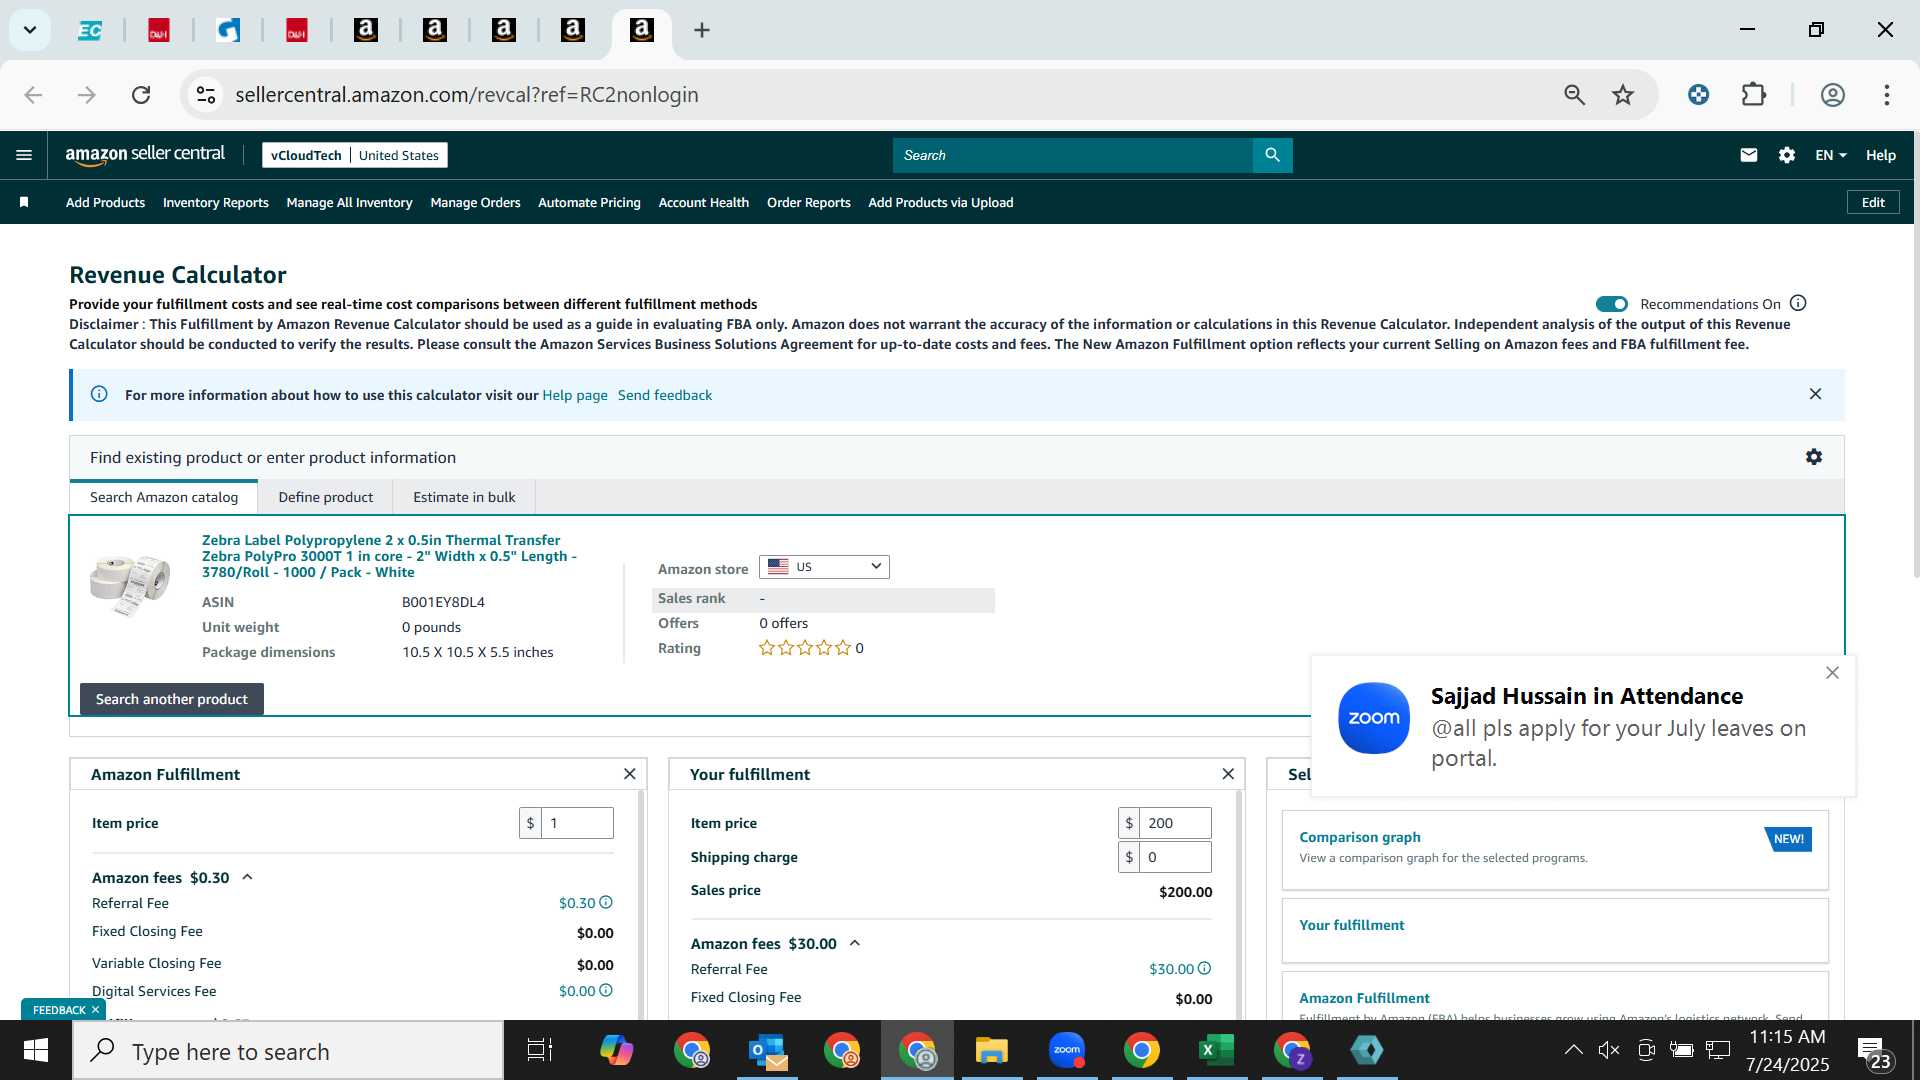The width and height of the screenshot is (1920, 1080).
Task: Open the messages envelope icon
Action: pyautogui.click(x=1748, y=155)
